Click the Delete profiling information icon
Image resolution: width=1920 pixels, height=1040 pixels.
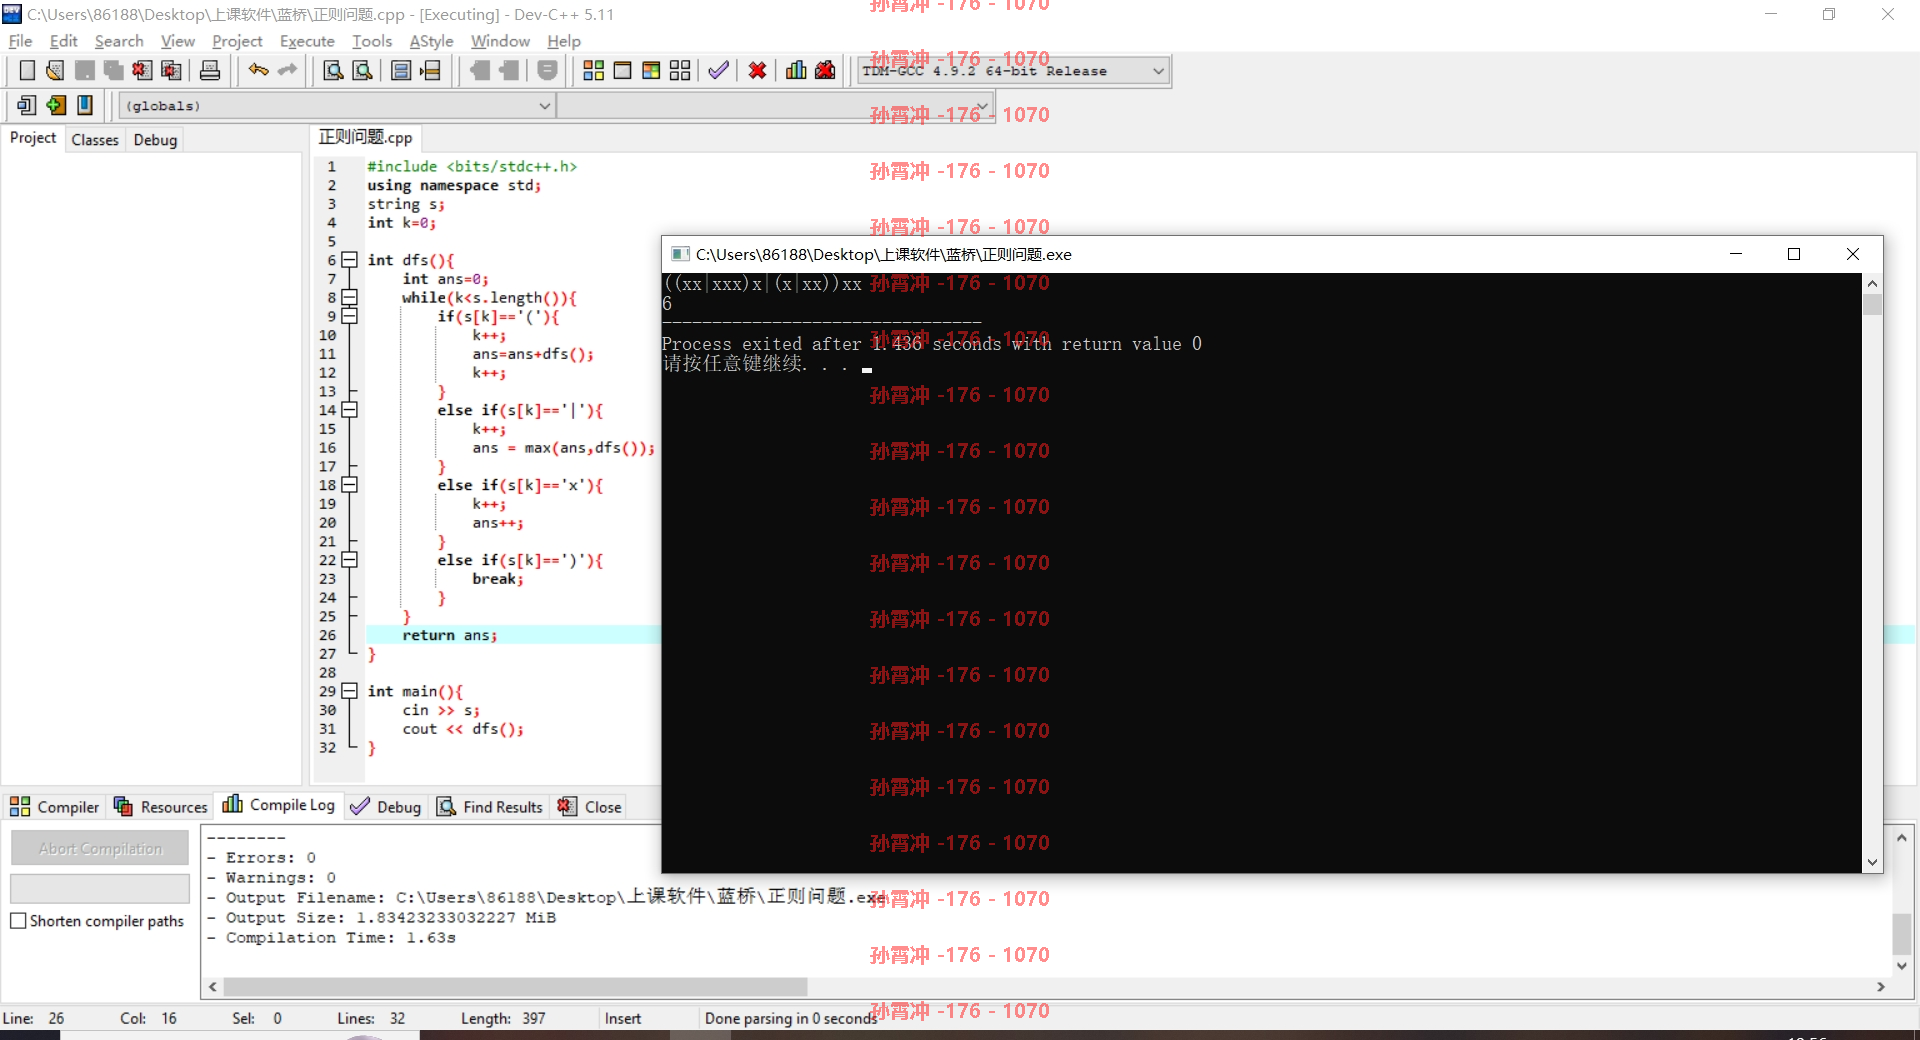[825, 70]
